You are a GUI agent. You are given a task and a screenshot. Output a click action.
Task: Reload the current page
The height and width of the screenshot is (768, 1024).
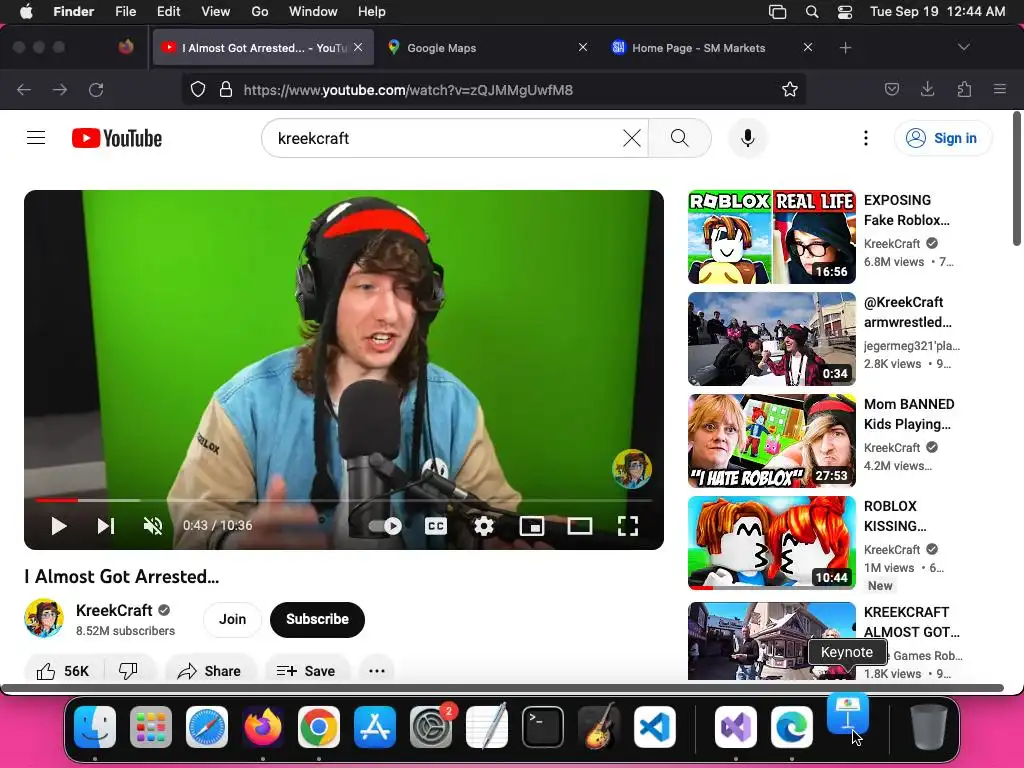[96, 89]
